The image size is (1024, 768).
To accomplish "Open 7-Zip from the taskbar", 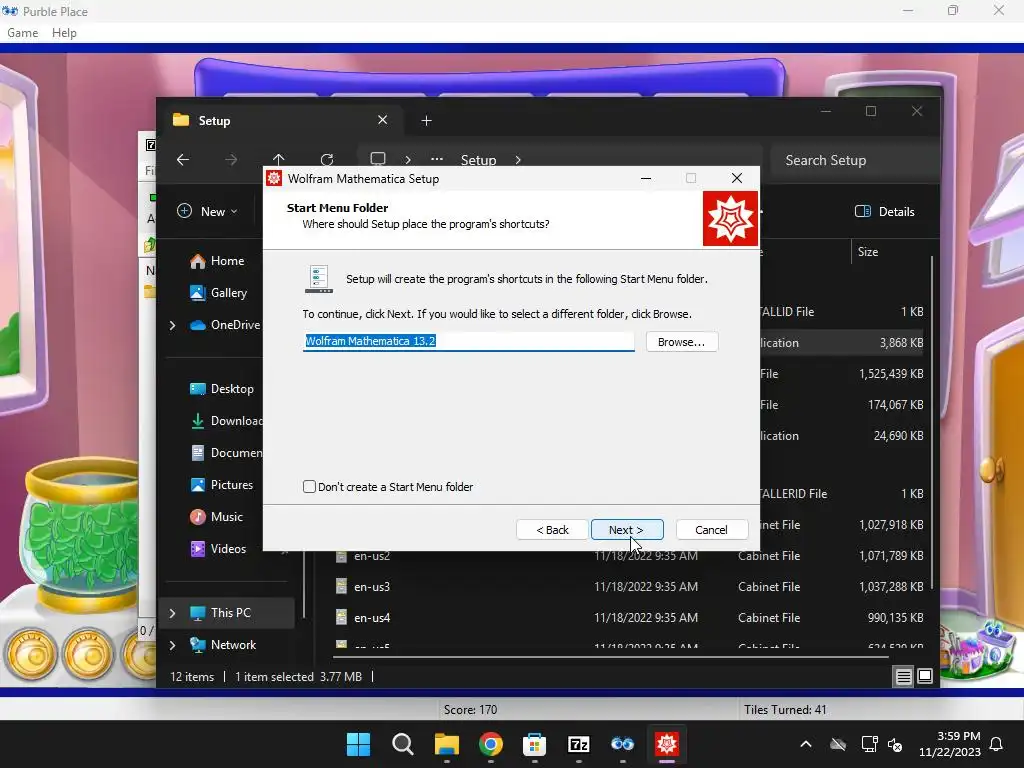I will pos(579,744).
